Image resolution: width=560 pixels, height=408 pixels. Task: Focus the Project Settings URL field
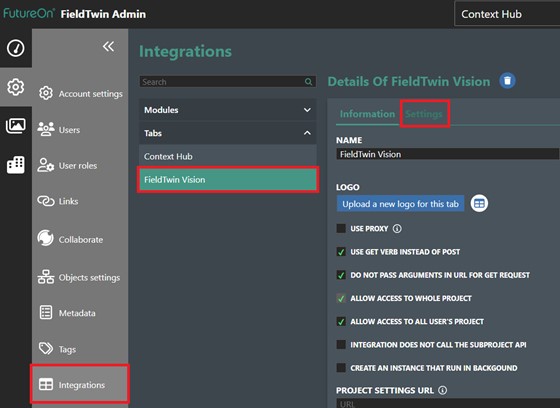pos(448,404)
